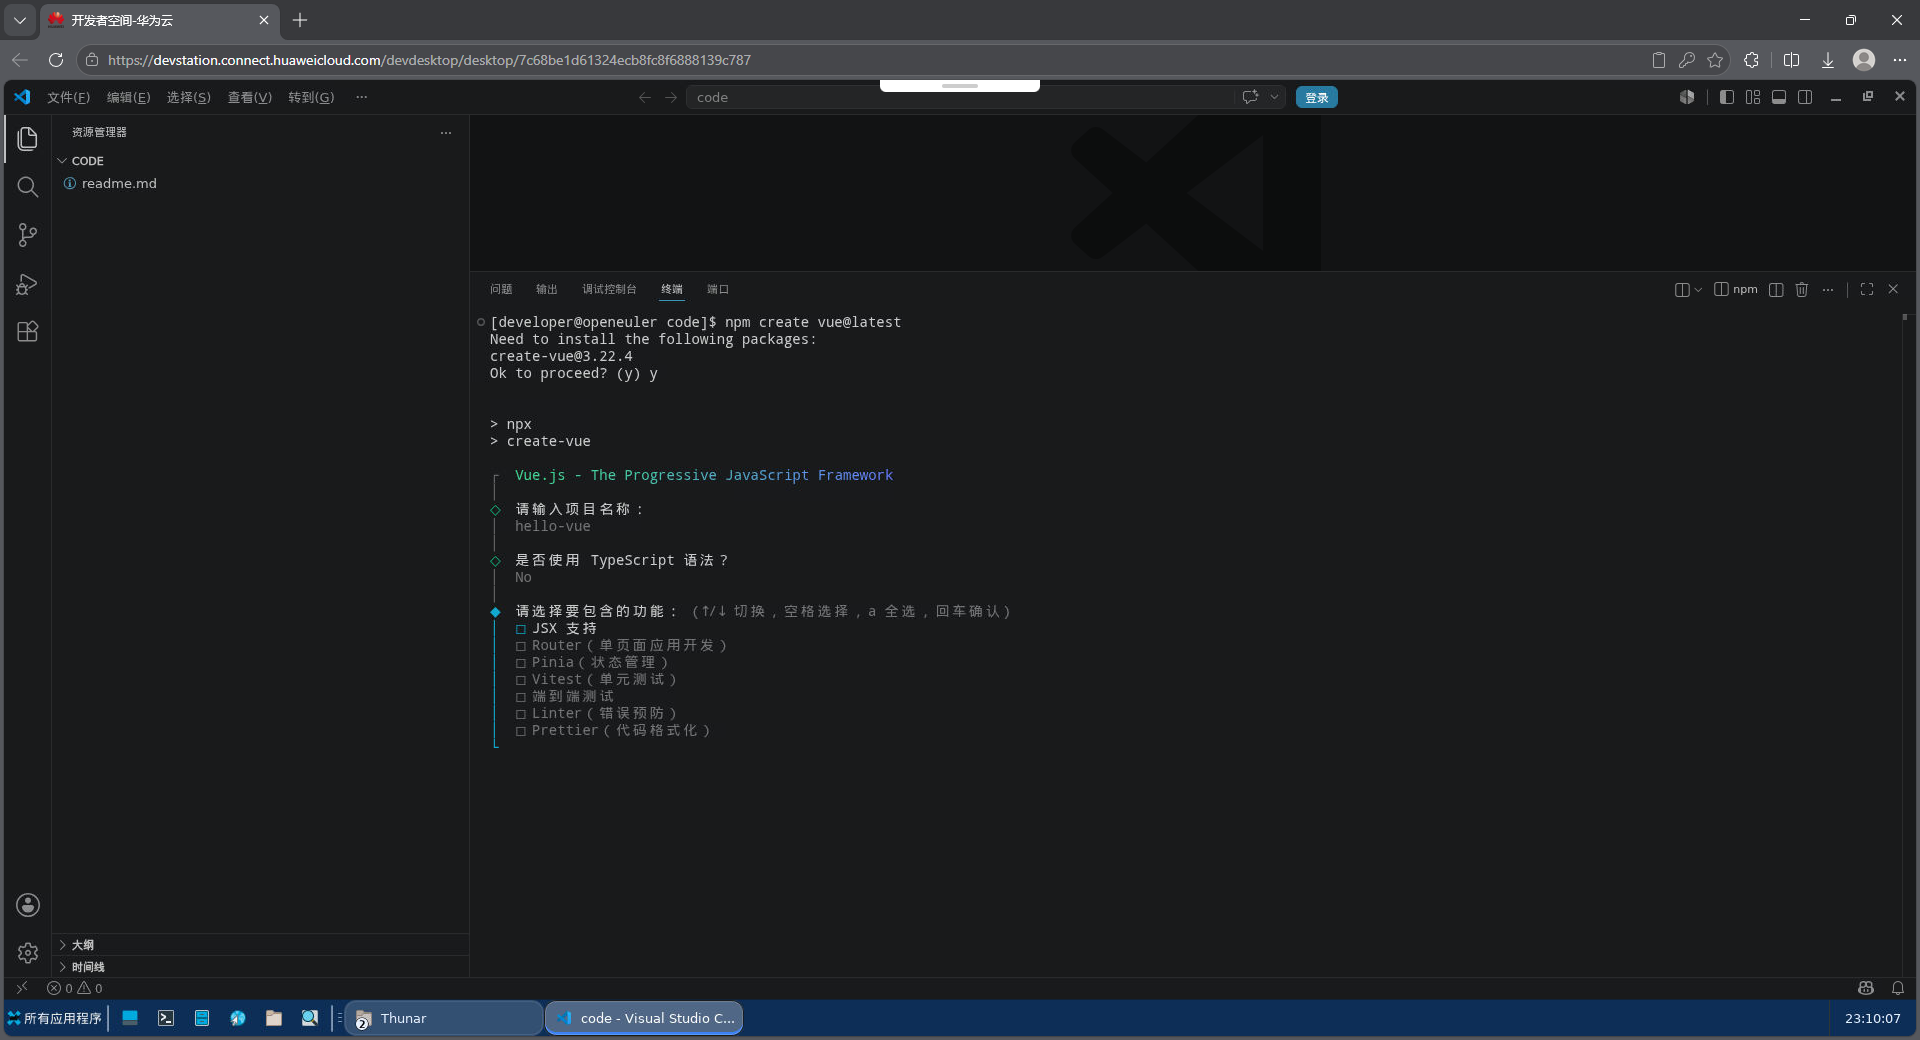Screen dimensions: 1920x1040
Task: Open the web browser globe icon in the taskbar
Action: coord(238,1018)
